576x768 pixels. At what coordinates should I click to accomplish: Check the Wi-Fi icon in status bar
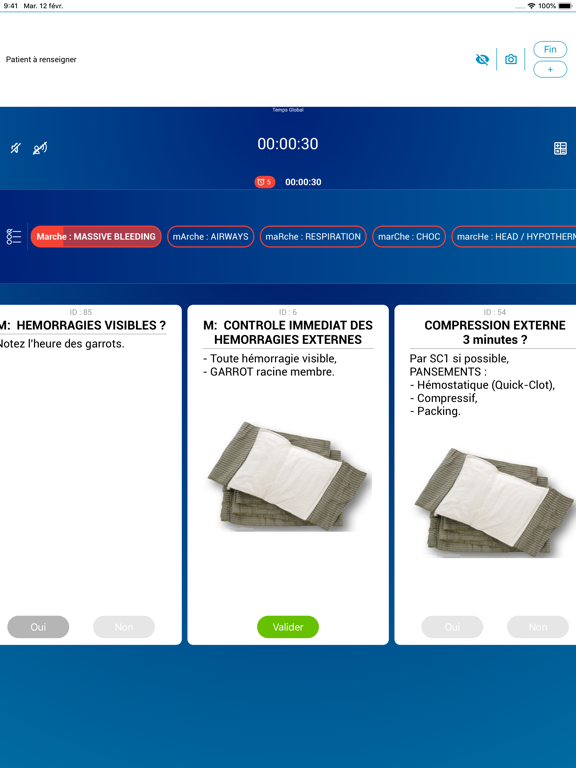pos(531,6)
